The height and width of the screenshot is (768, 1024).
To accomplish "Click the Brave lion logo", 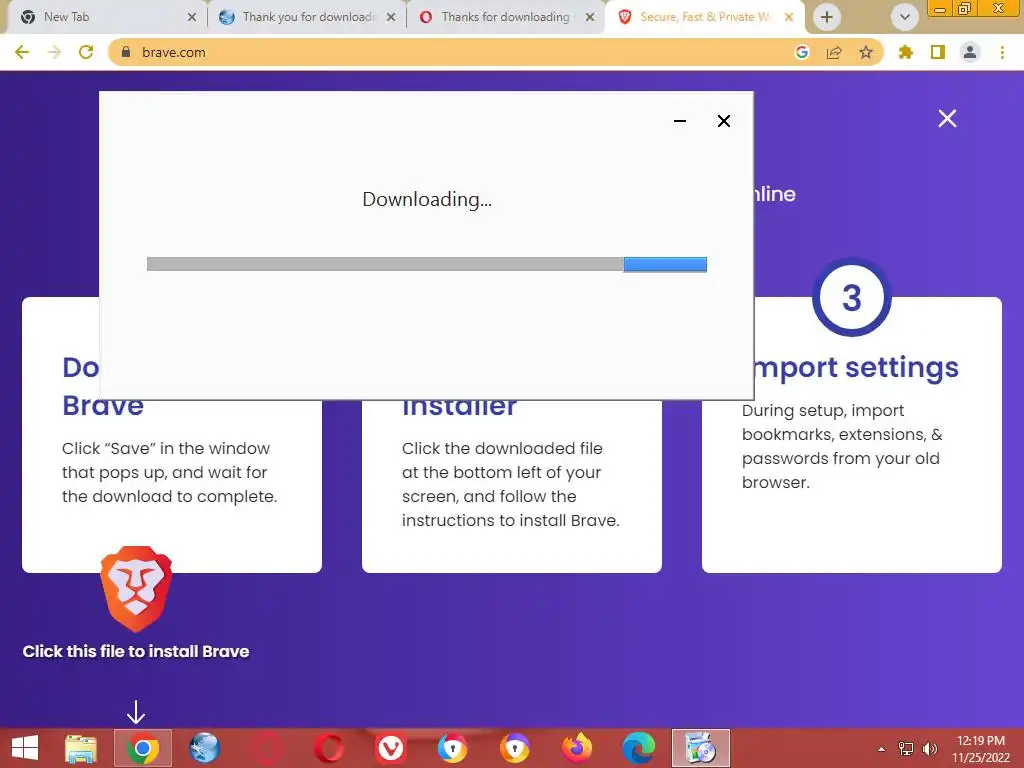I will point(136,588).
